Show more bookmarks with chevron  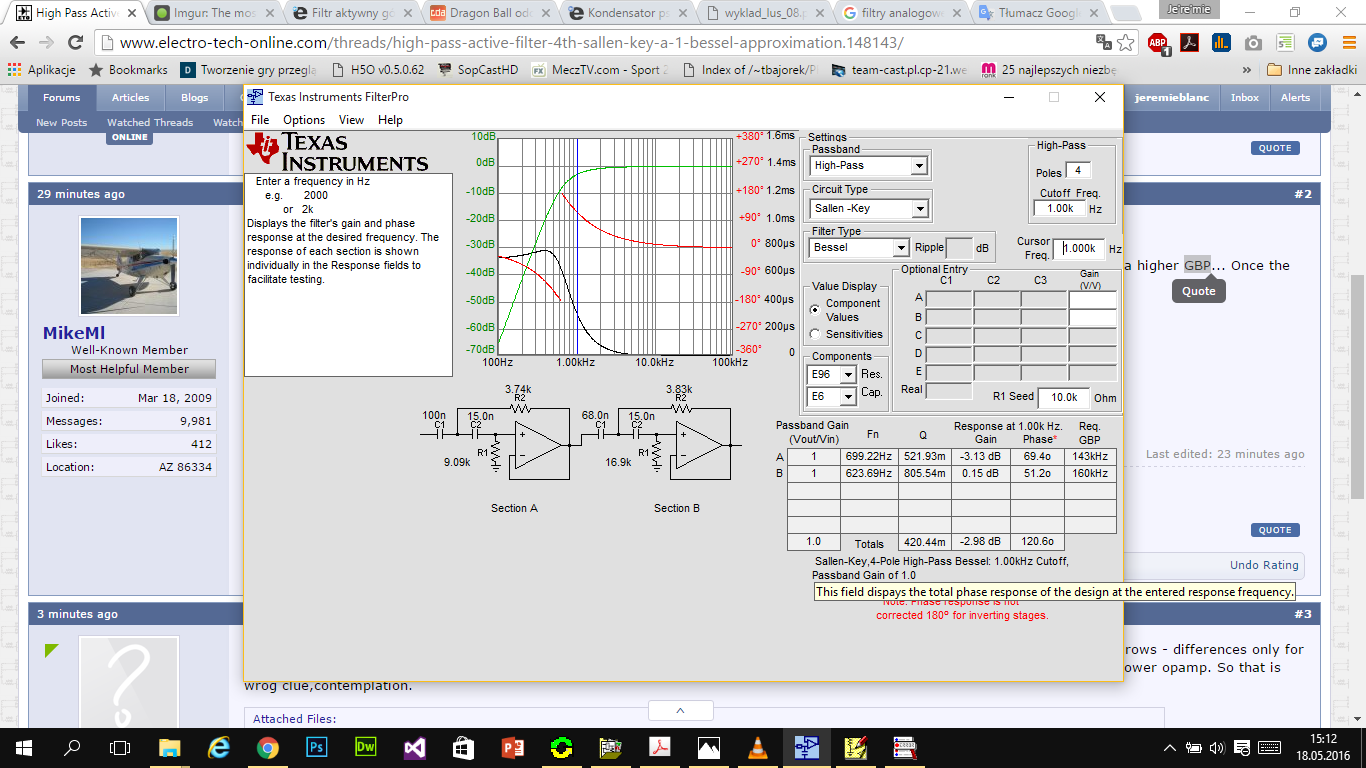(x=1246, y=70)
